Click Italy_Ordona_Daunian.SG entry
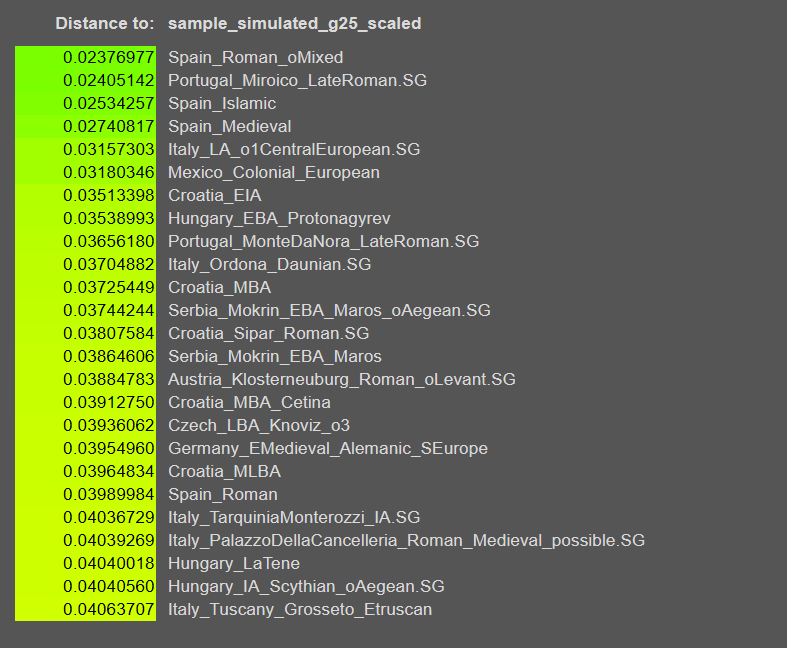Viewport: 787px width, 648px height. [269, 265]
